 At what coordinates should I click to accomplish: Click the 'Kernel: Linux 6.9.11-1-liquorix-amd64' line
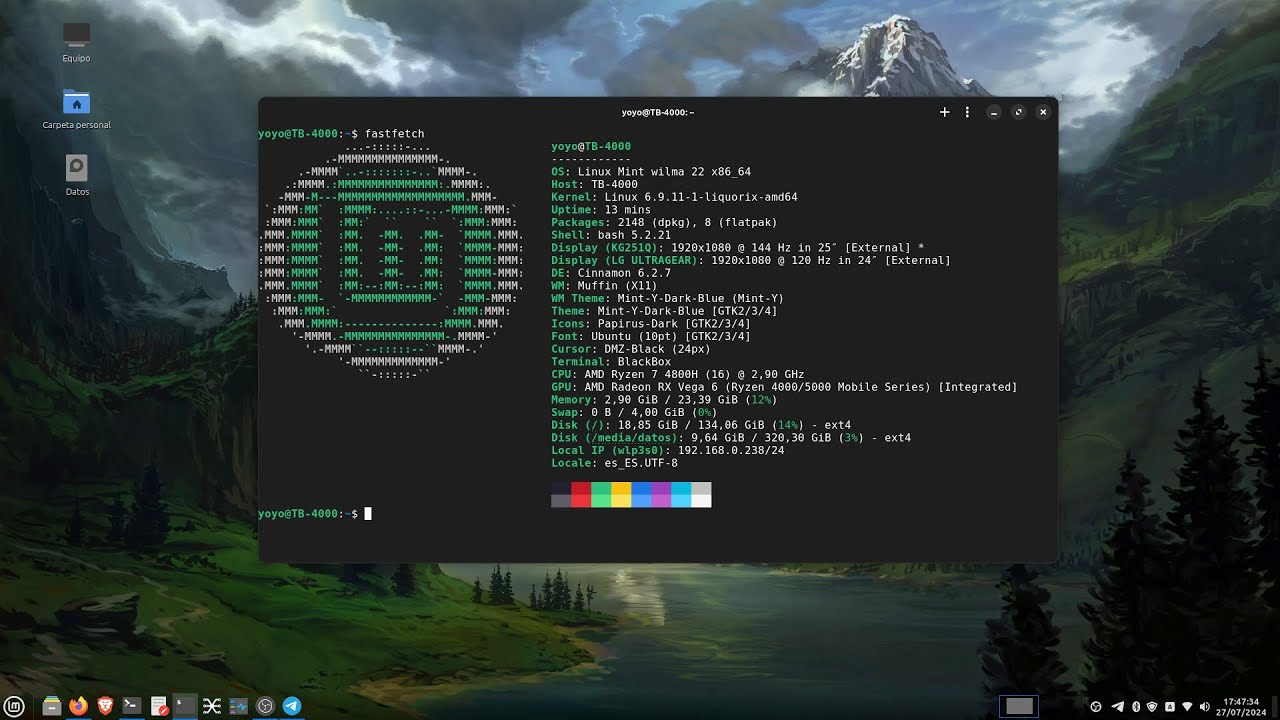[674, 197]
